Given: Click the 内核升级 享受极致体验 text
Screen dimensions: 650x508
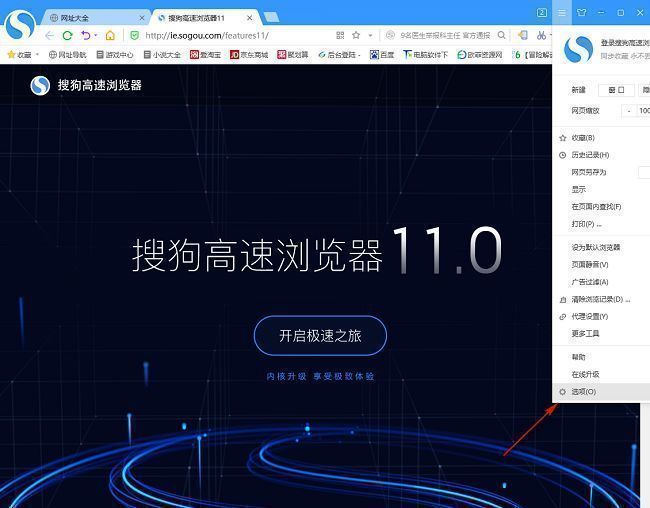Looking at the screenshot, I should (320, 376).
